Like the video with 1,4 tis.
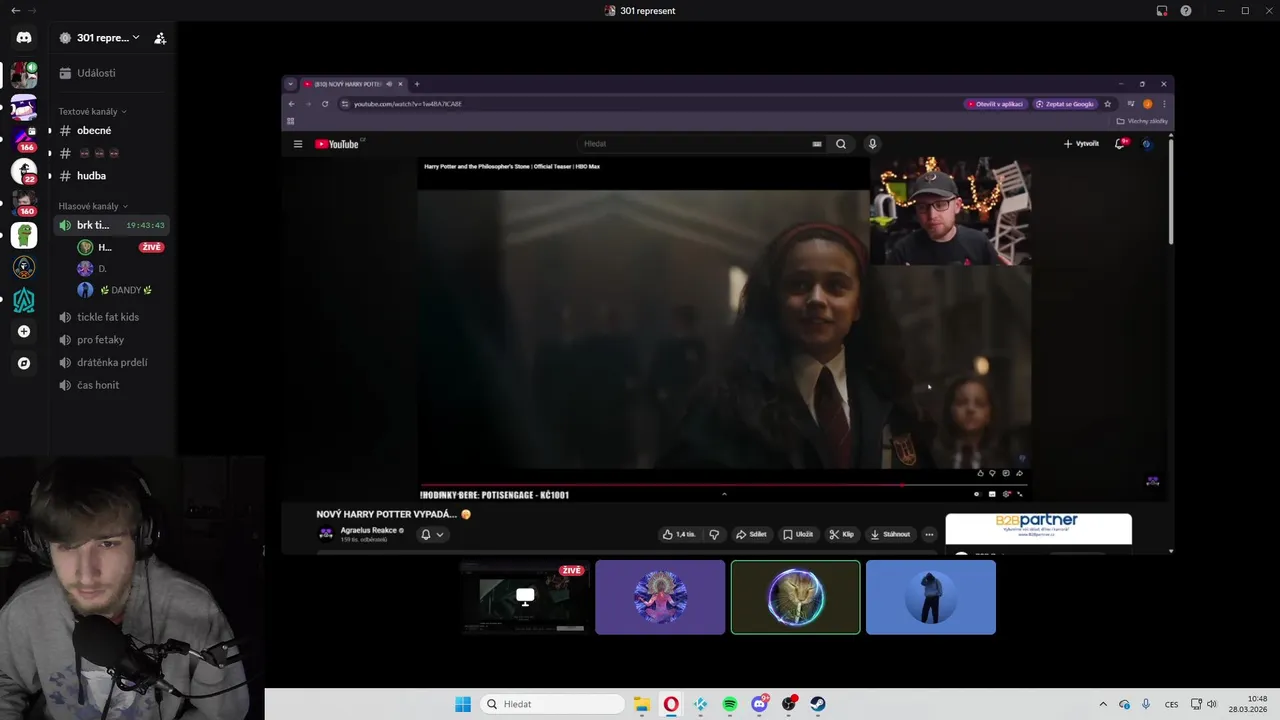Screen dimensions: 1280x720 [680, 534]
